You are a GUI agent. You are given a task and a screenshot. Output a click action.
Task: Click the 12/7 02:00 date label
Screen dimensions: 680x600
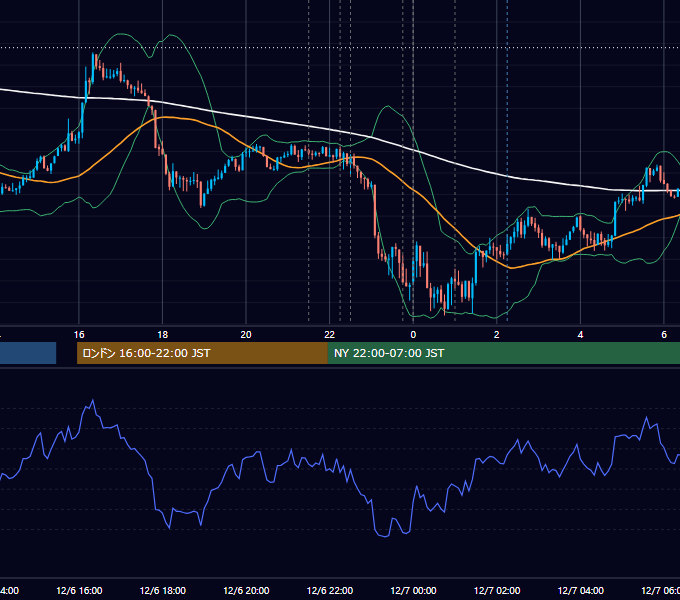pos(497,590)
